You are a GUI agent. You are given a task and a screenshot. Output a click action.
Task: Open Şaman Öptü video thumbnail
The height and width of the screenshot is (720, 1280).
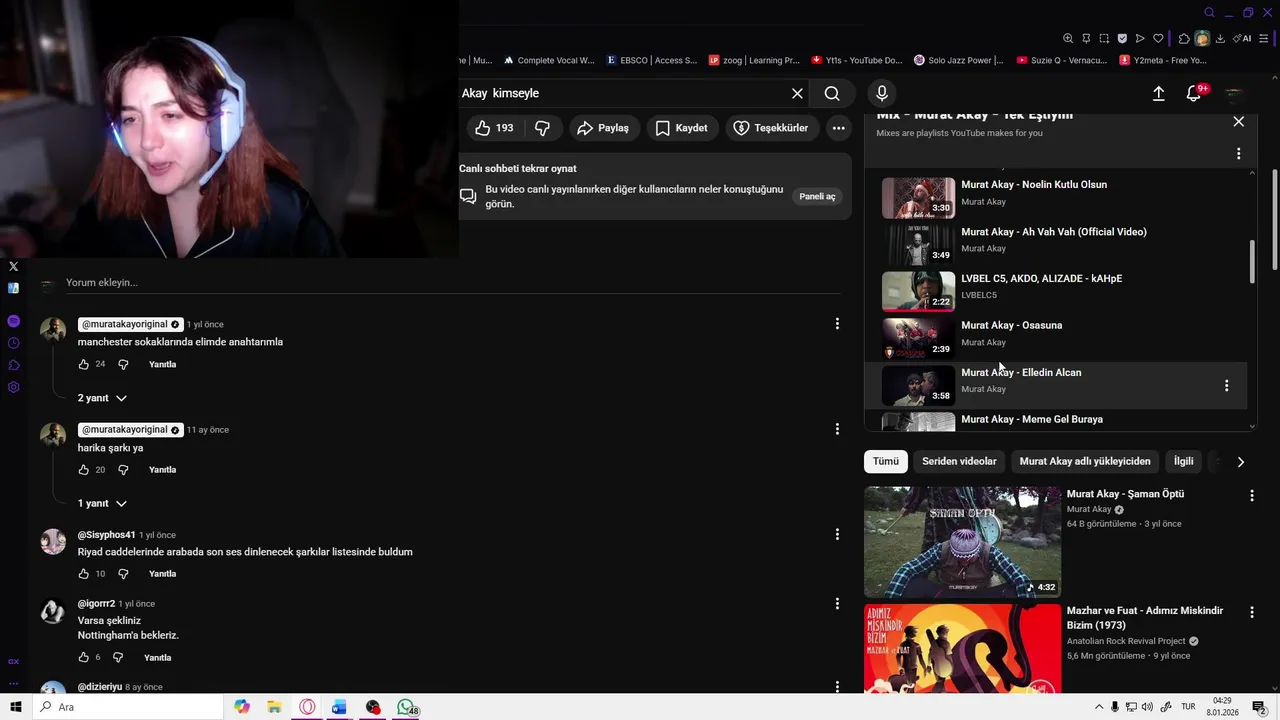(x=962, y=542)
